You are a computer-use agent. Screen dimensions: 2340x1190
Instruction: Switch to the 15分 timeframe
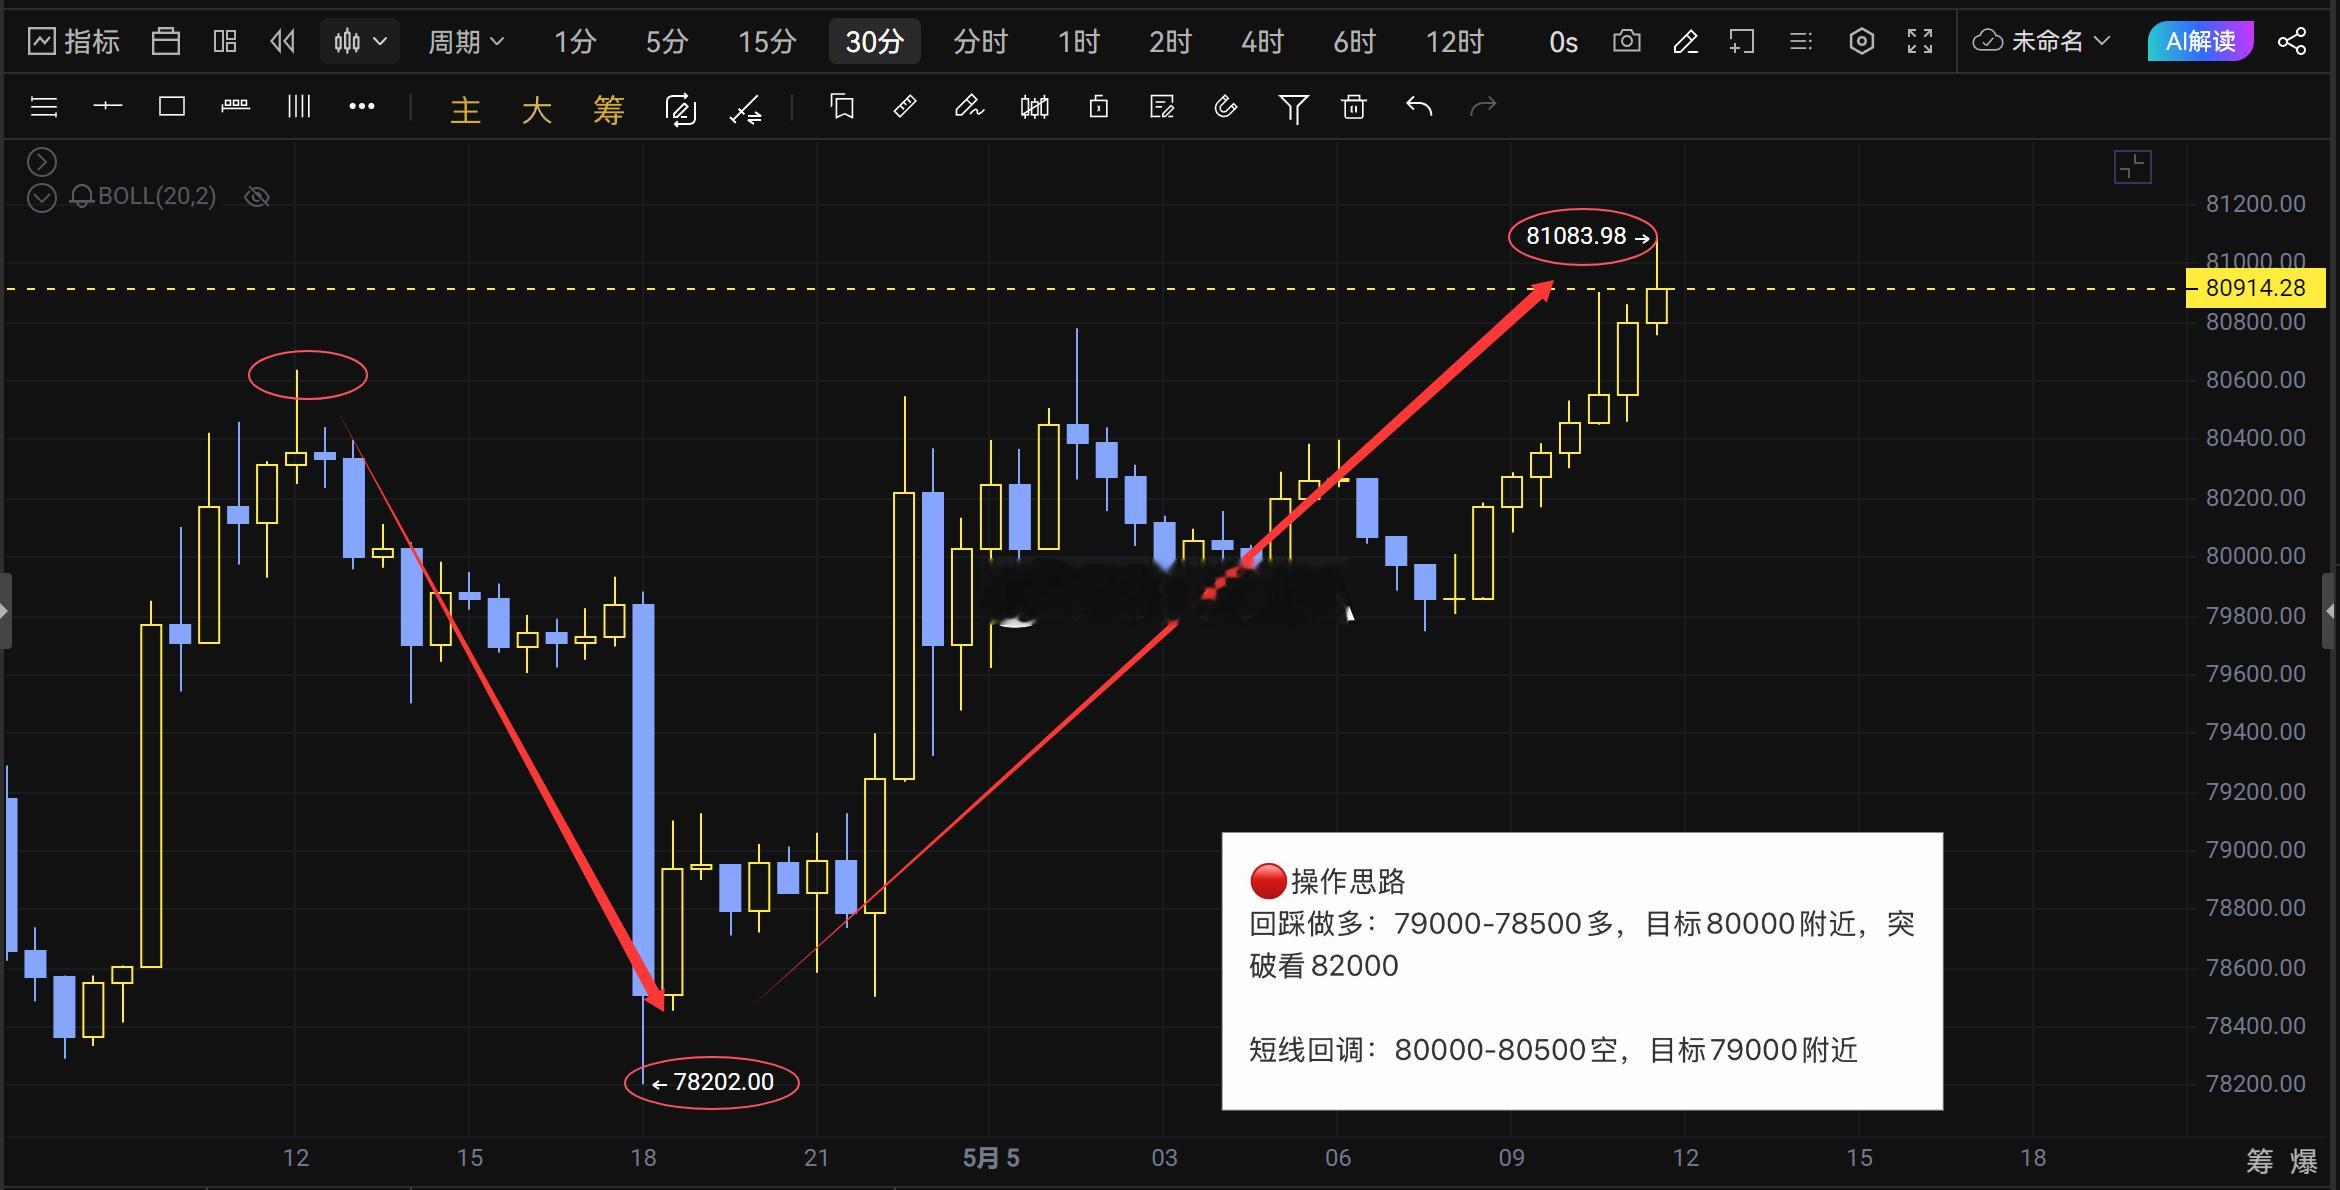pos(767,41)
